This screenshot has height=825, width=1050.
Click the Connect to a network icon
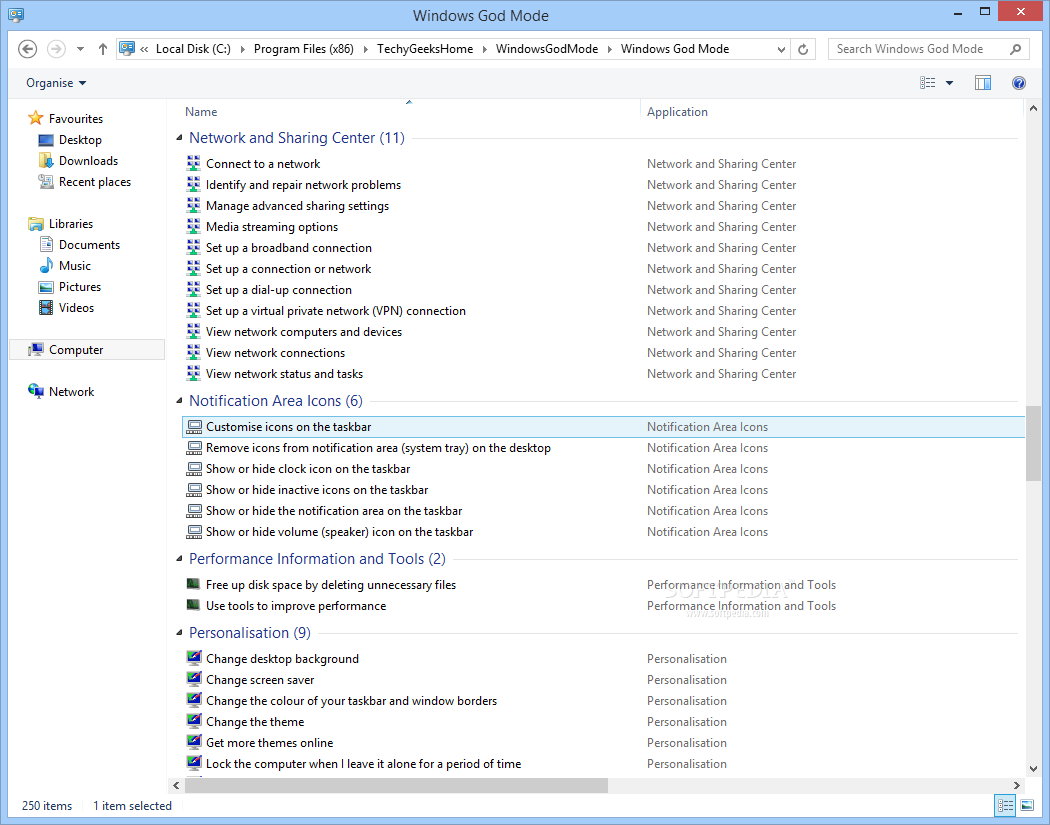coord(194,163)
